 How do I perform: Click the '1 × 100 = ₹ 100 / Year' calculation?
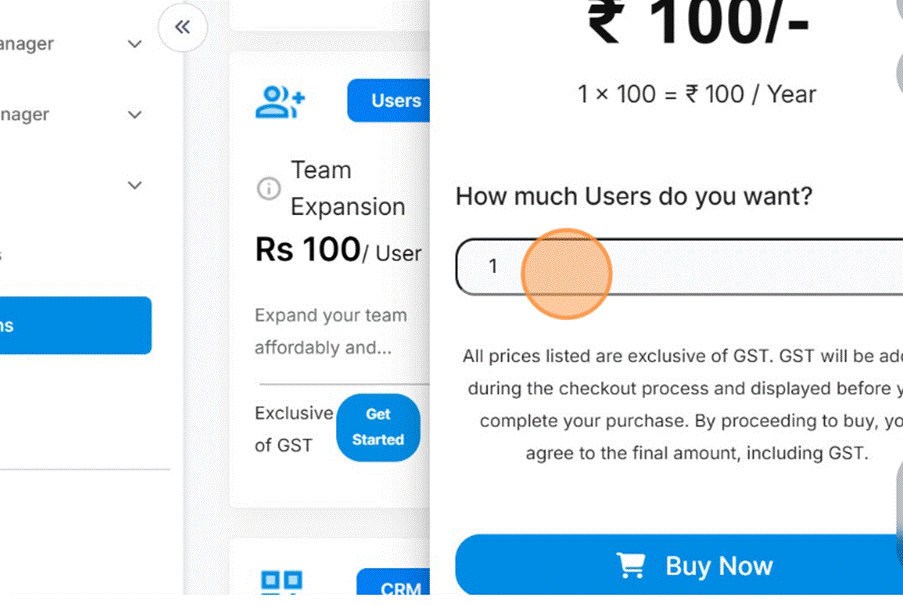coord(696,95)
